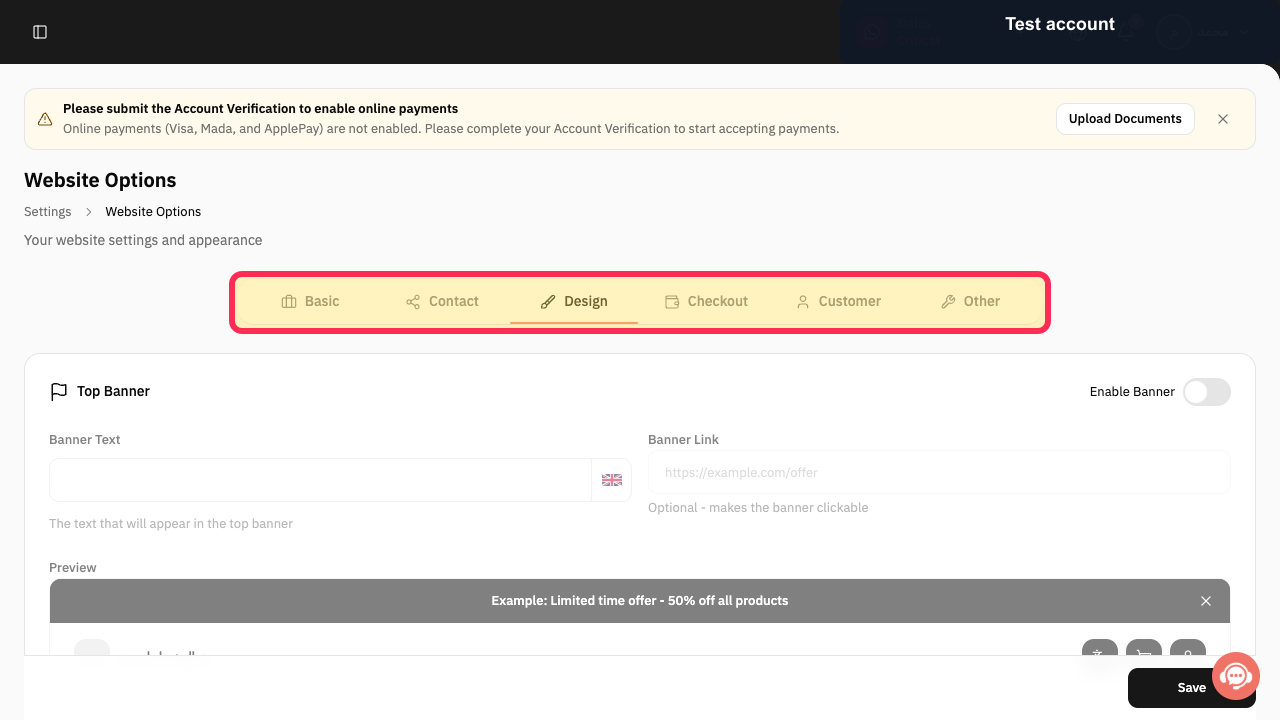Click Upload Documents button
This screenshot has width=1280, height=720.
[x=1125, y=119]
